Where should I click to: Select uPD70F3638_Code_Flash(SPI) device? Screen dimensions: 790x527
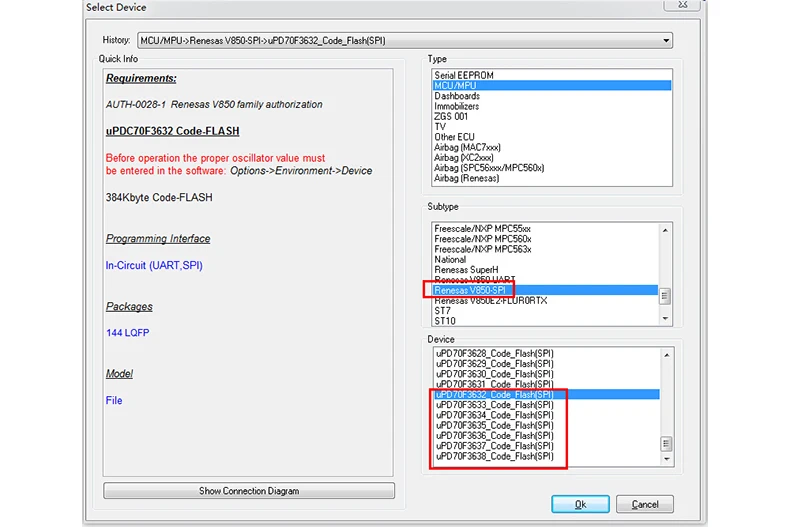(547, 456)
